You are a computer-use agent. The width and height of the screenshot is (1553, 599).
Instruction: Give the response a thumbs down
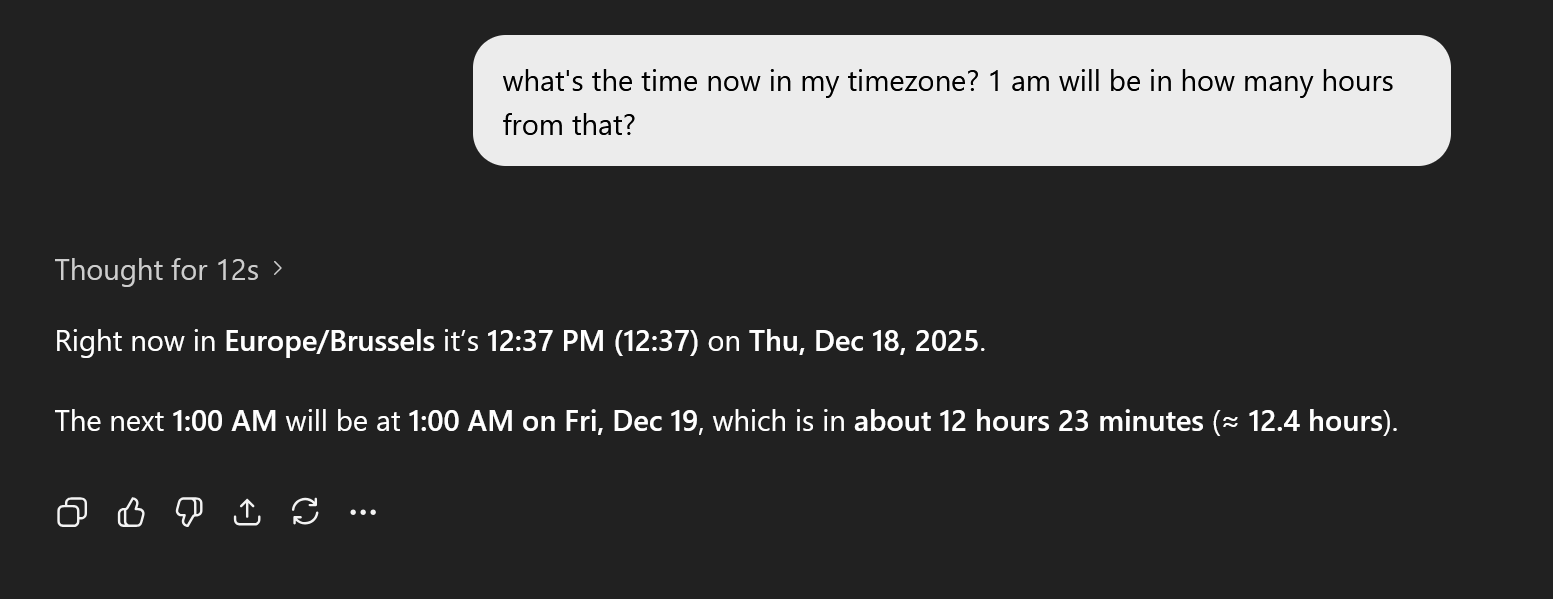coord(189,513)
